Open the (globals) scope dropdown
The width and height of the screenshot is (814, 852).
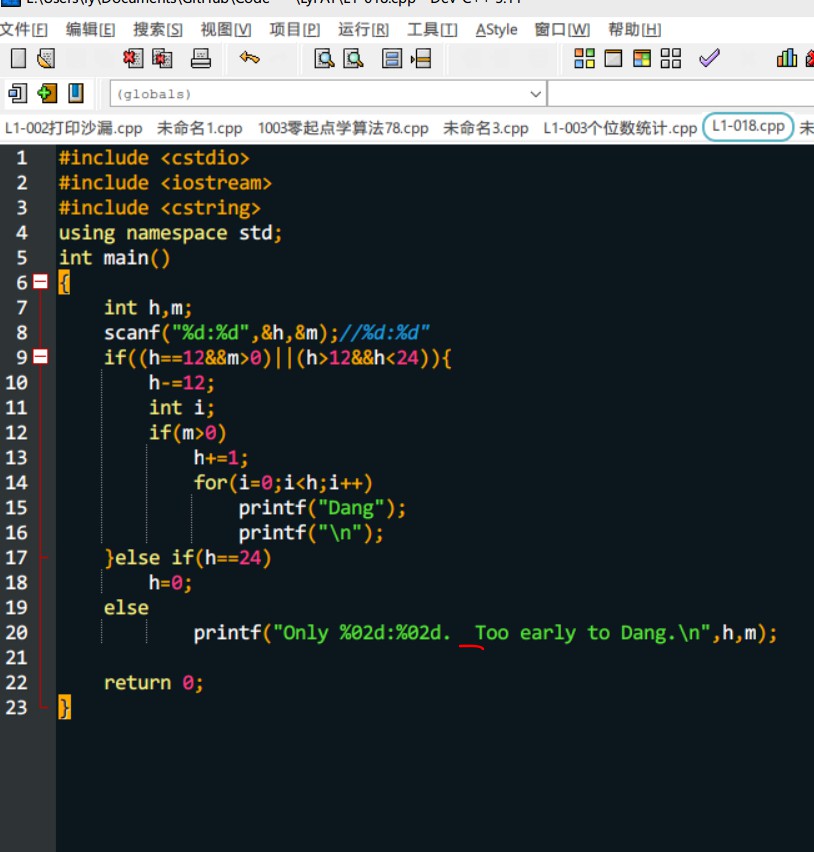(x=328, y=94)
